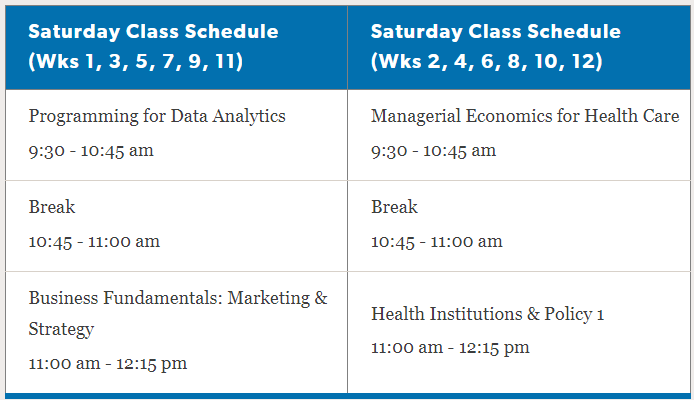Click "Managerial Economics for Health Care" course name

click(x=525, y=116)
